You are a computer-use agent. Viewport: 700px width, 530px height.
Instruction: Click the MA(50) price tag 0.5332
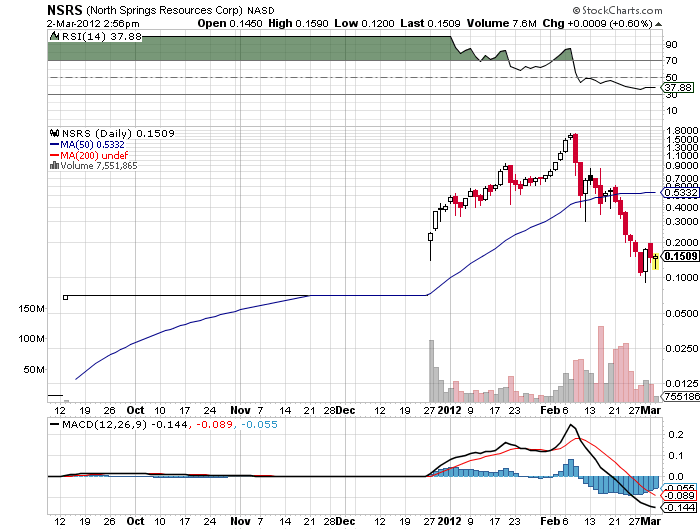(x=679, y=193)
